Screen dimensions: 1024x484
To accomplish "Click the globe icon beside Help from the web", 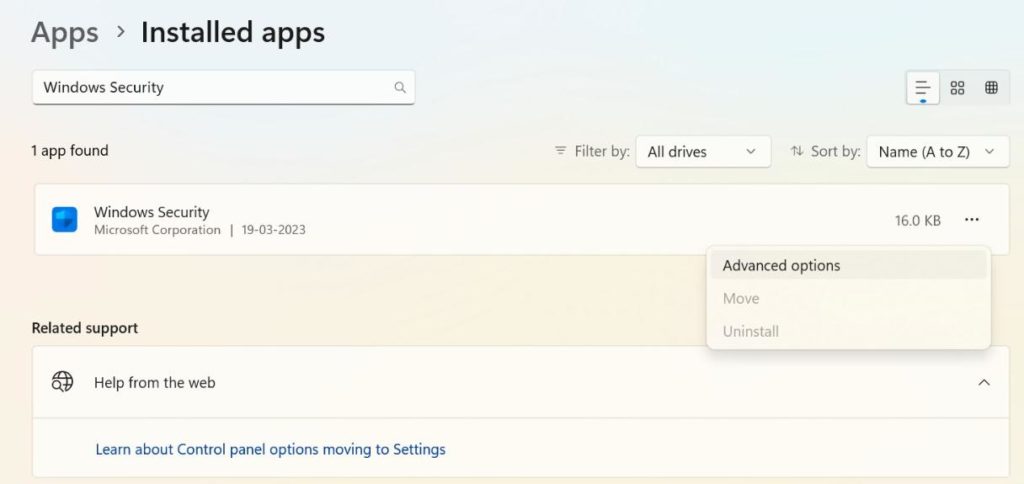I will 63,382.
